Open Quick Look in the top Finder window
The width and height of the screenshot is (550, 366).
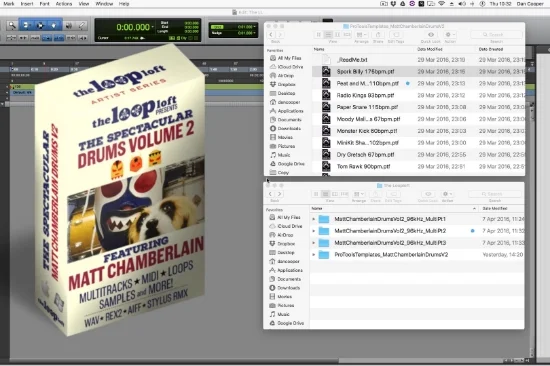tap(431, 35)
